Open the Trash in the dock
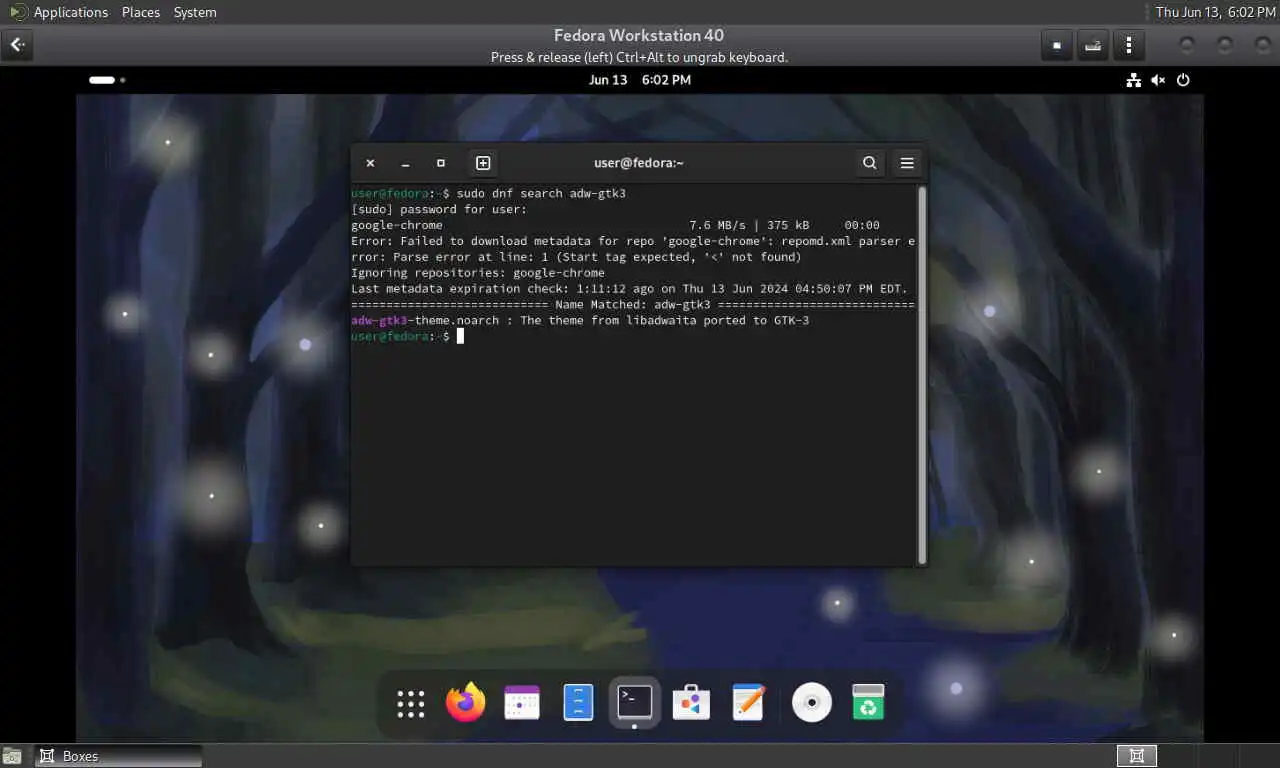The image size is (1280, 768). click(868, 703)
